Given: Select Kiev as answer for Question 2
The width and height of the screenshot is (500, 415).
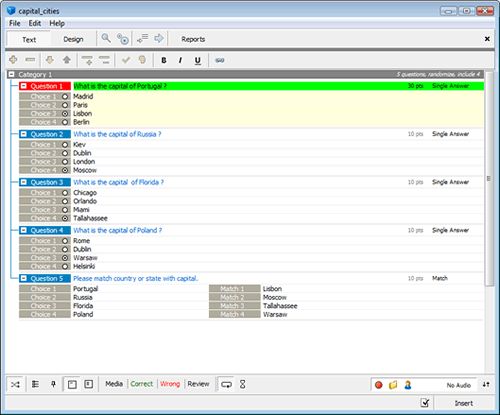Looking at the screenshot, I should [65, 145].
